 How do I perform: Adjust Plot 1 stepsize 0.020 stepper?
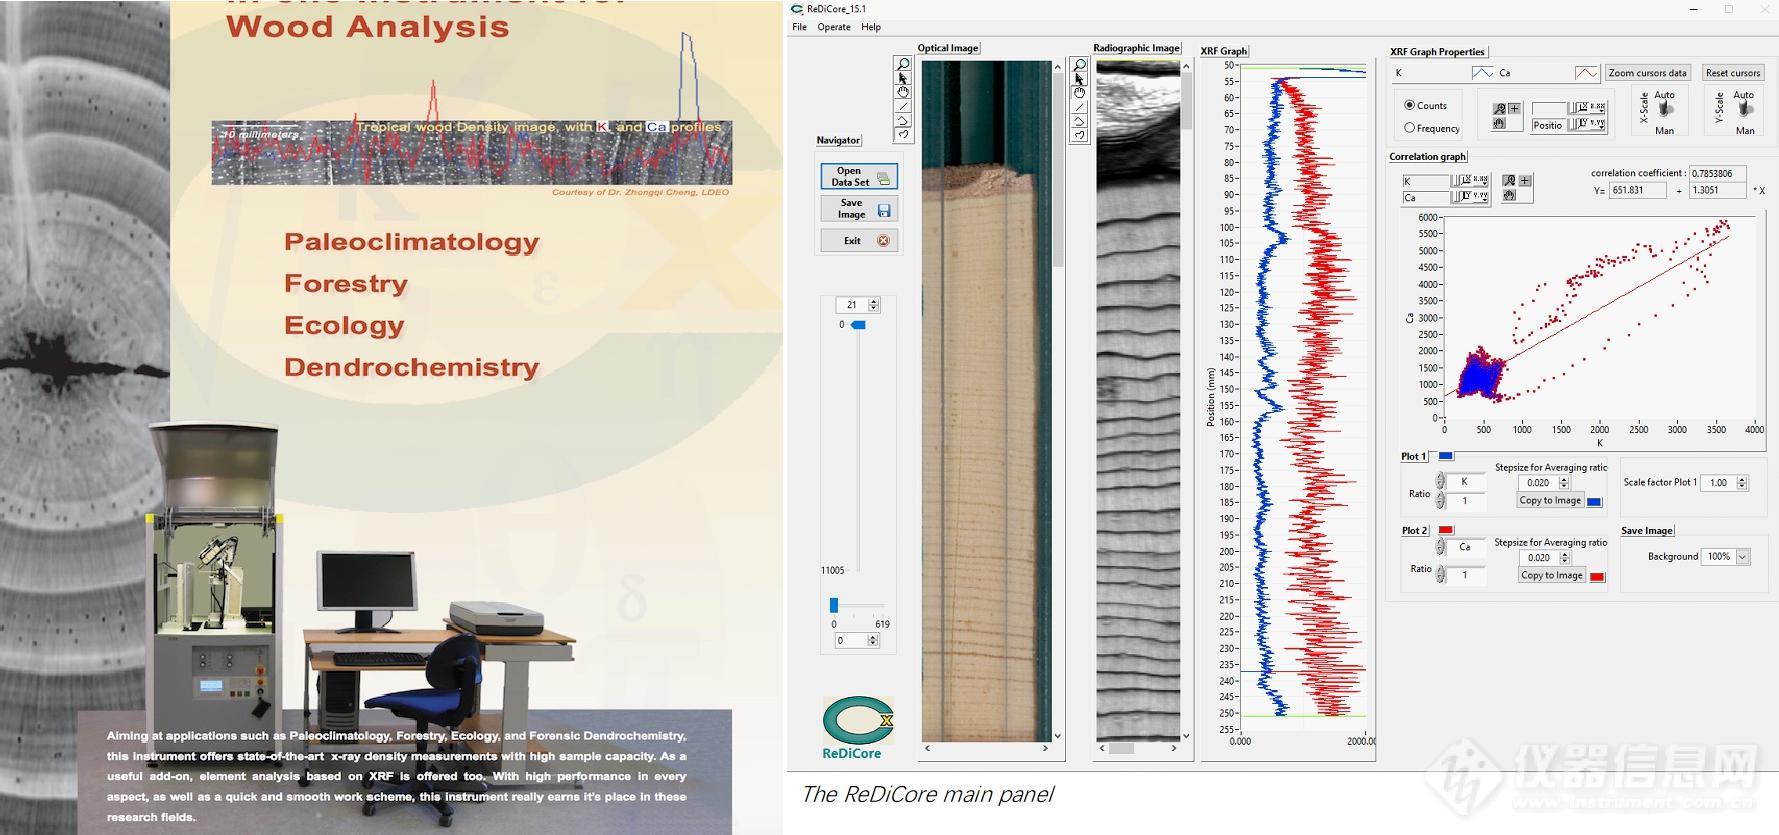(x=1564, y=483)
